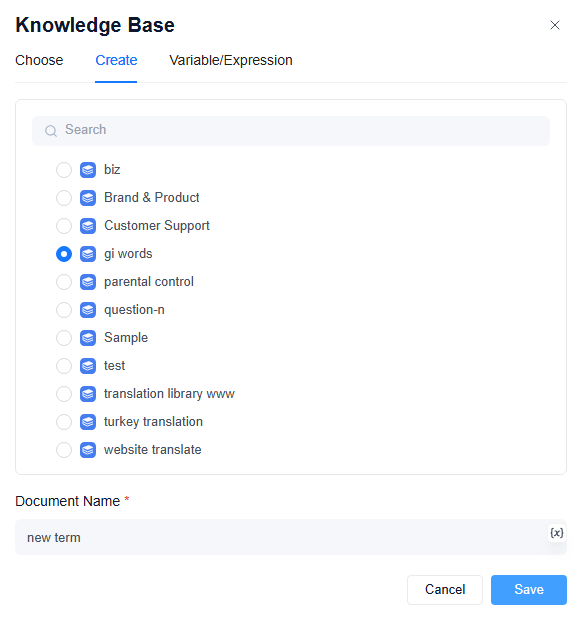Switch to the Variable/Expression tab
The width and height of the screenshot is (582, 620).
[x=231, y=60]
